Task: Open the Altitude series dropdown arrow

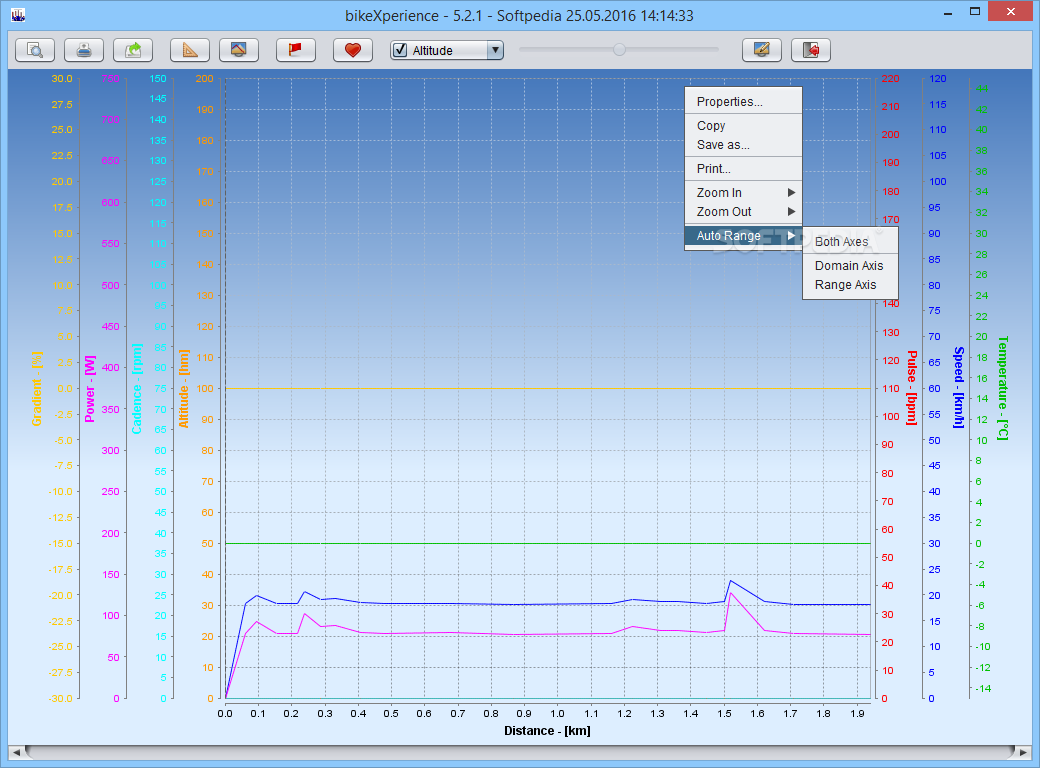Action: coord(495,50)
